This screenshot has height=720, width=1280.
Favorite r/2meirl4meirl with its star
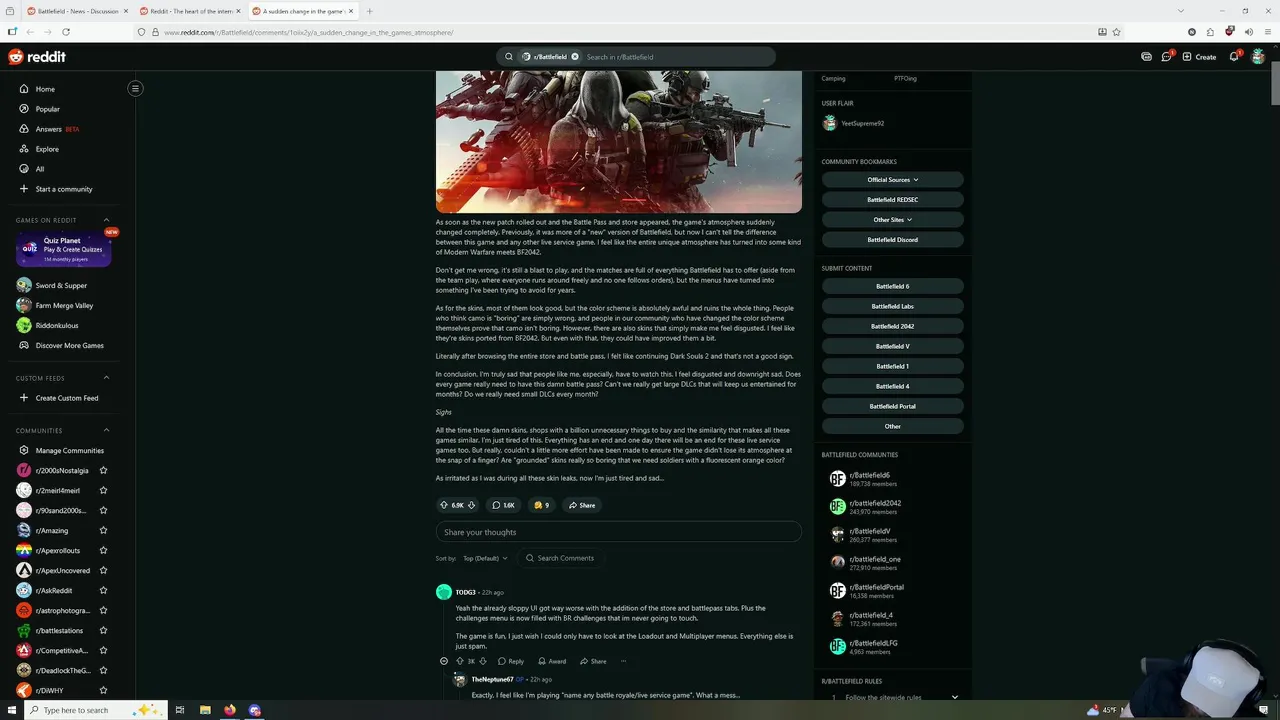point(103,490)
